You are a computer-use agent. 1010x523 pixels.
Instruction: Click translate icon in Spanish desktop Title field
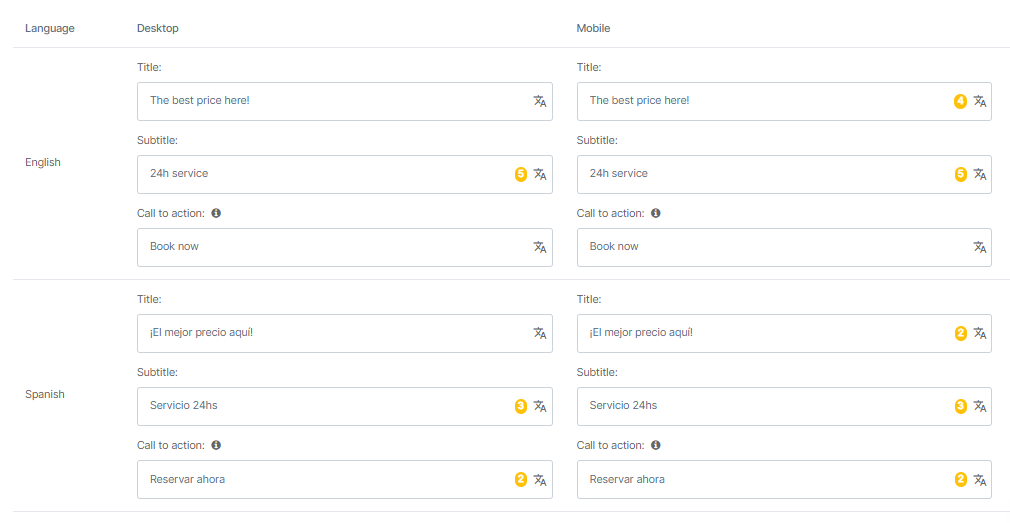(540, 333)
